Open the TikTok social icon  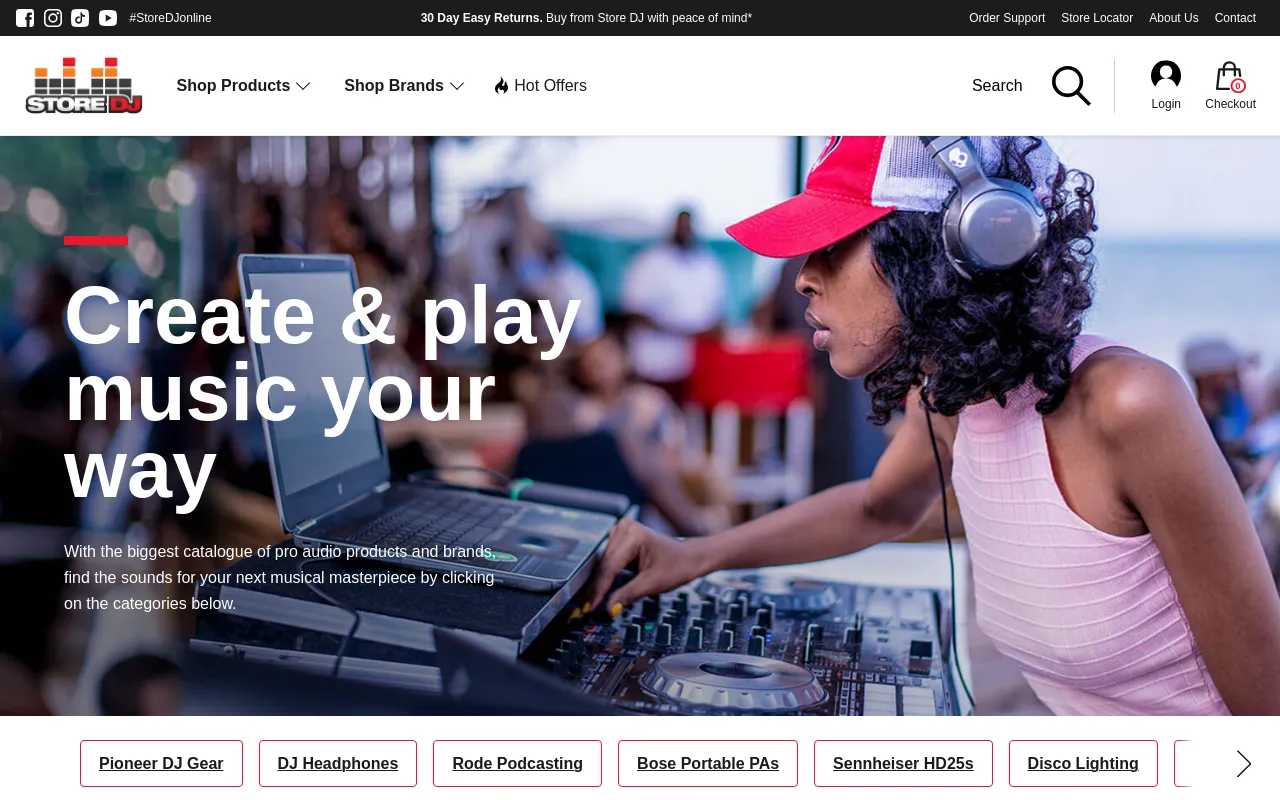[x=80, y=18]
